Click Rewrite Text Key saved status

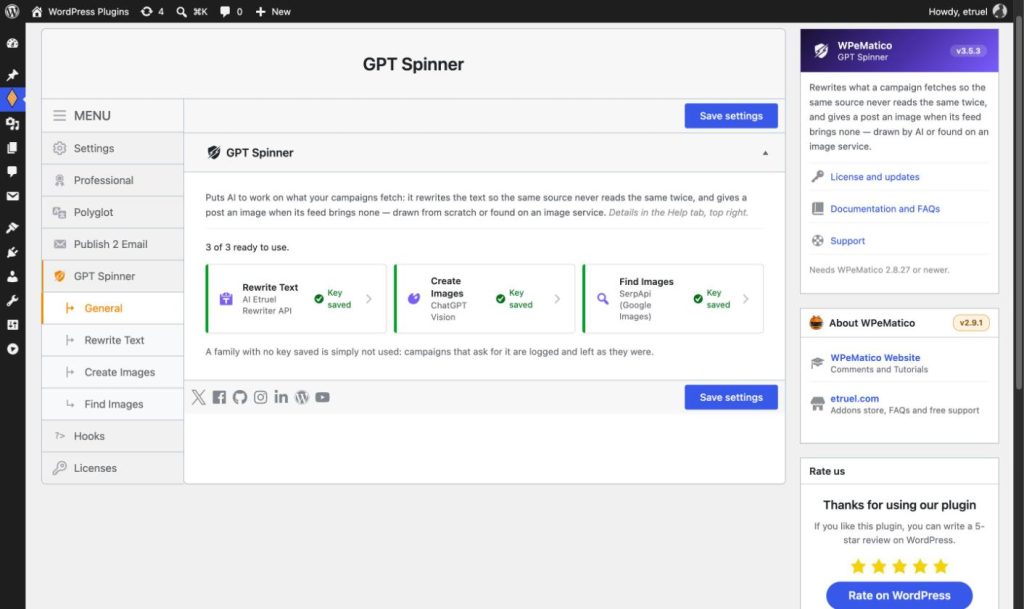pos(332,299)
